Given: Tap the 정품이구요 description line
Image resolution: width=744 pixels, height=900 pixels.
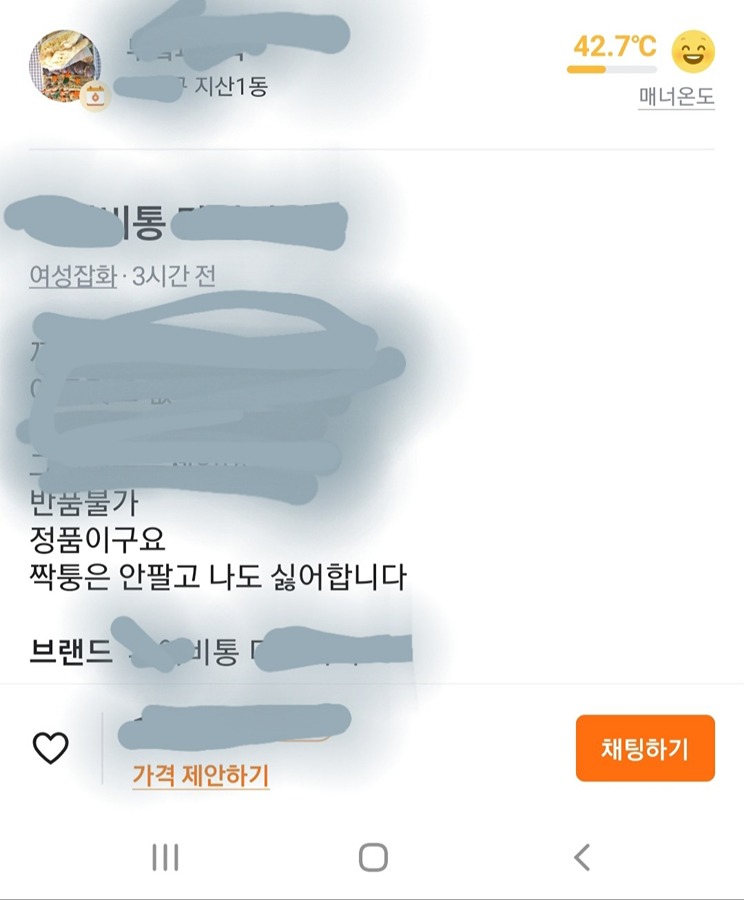Looking at the screenshot, I should pos(98,540).
